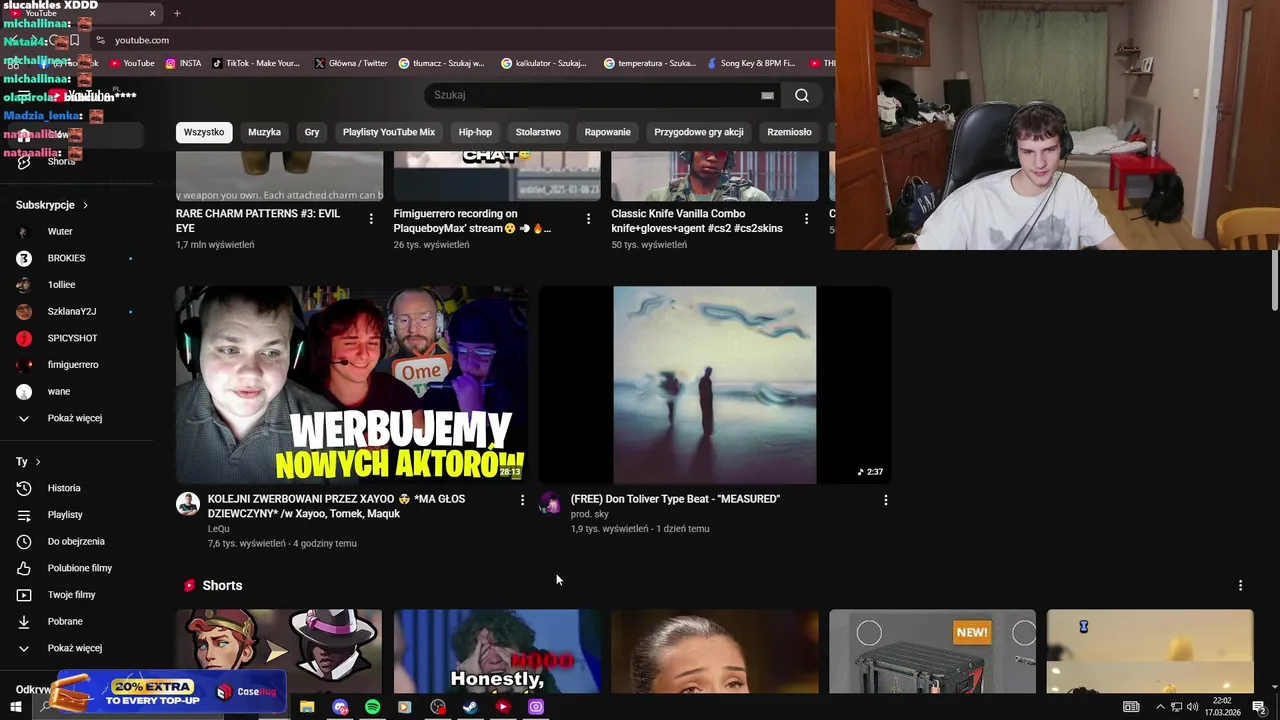Open options menu for Fimiguerrero recording video
The height and width of the screenshot is (720, 1280).
coord(588,219)
